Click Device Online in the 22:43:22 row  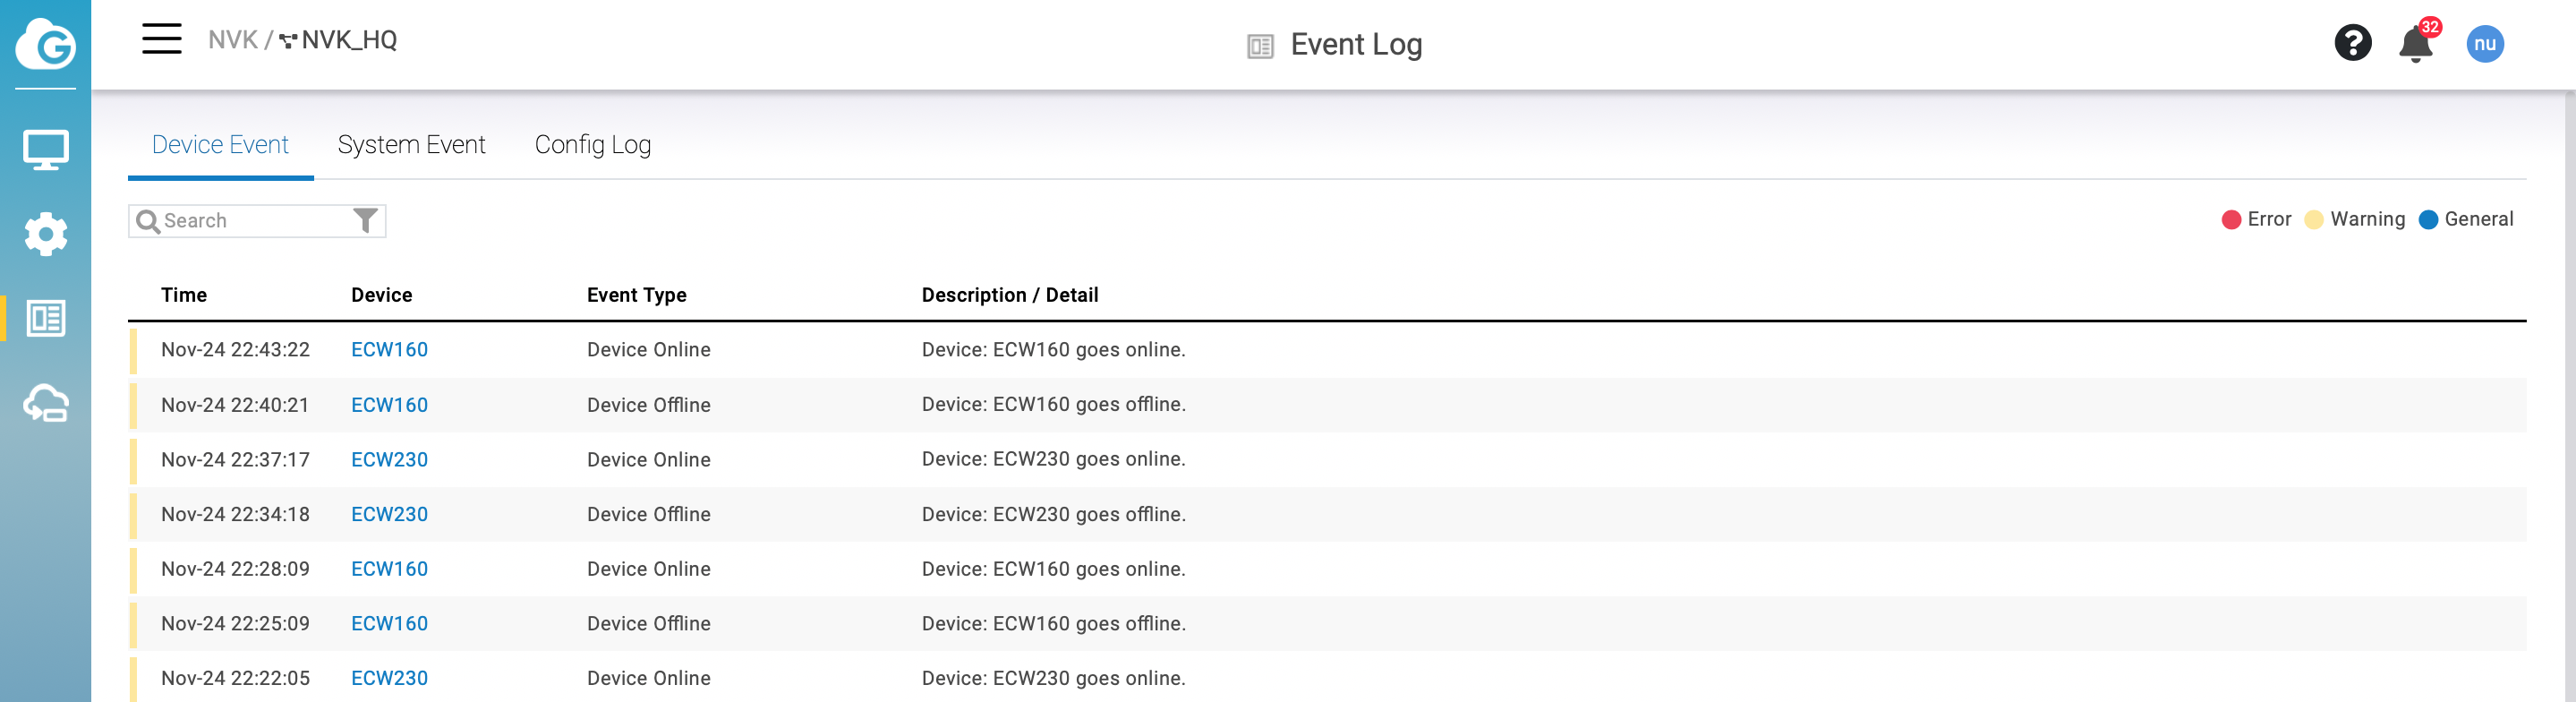click(x=648, y=350)
